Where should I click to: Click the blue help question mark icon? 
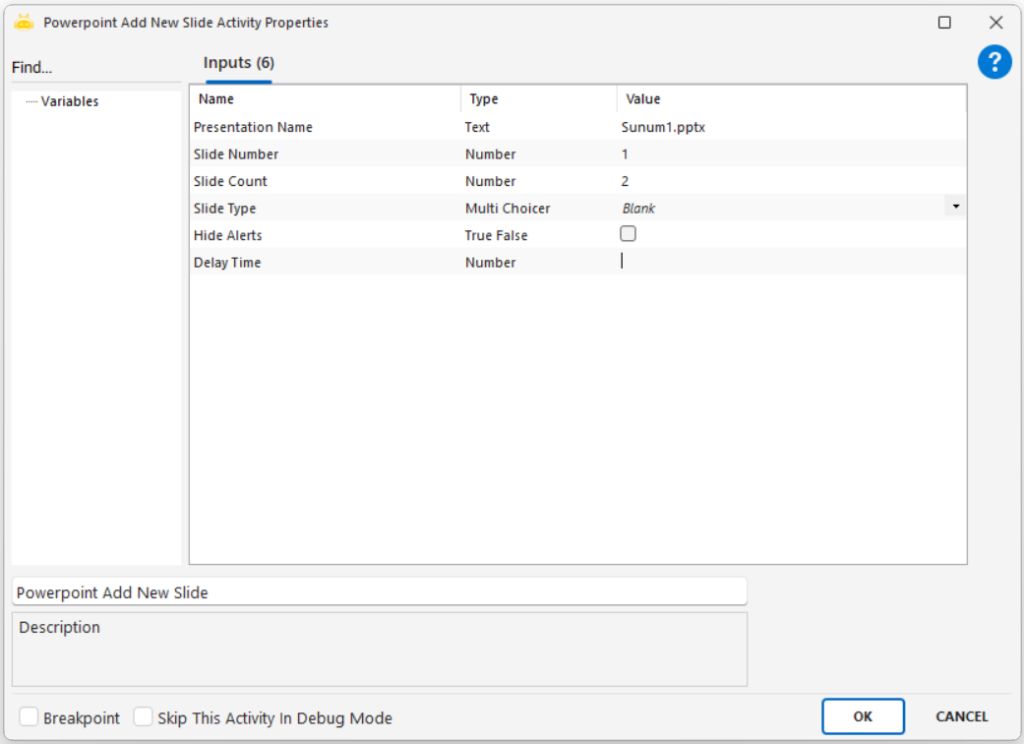(x=994, y=63)
